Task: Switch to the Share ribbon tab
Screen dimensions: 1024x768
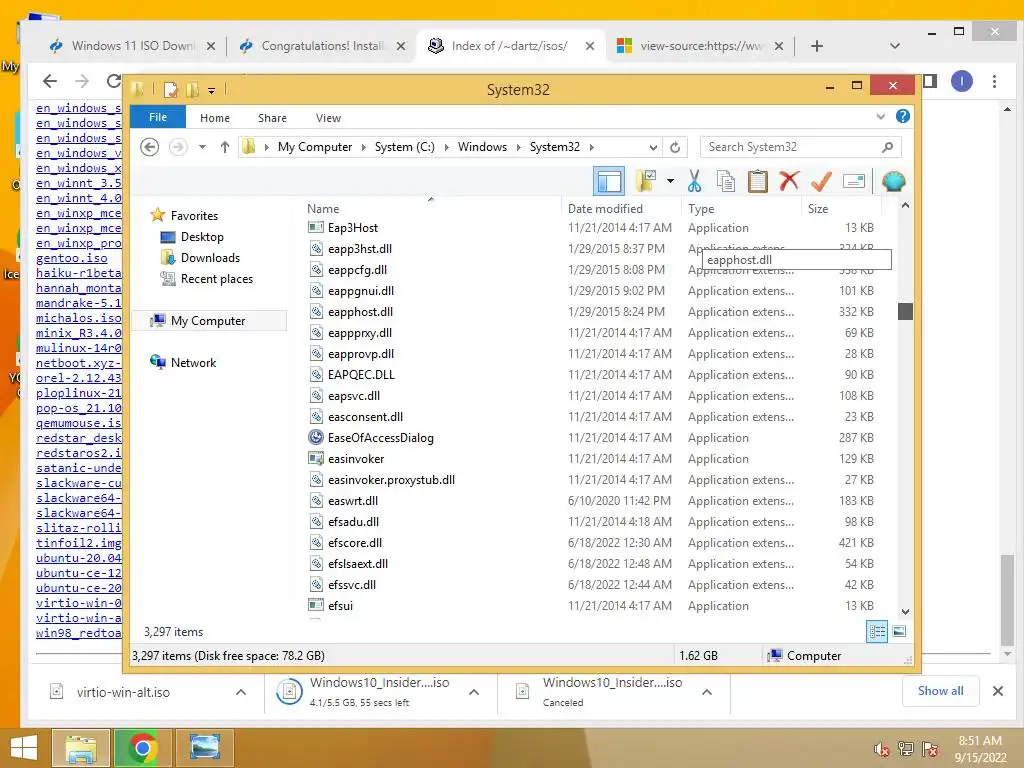Action: tap(272, 118)
